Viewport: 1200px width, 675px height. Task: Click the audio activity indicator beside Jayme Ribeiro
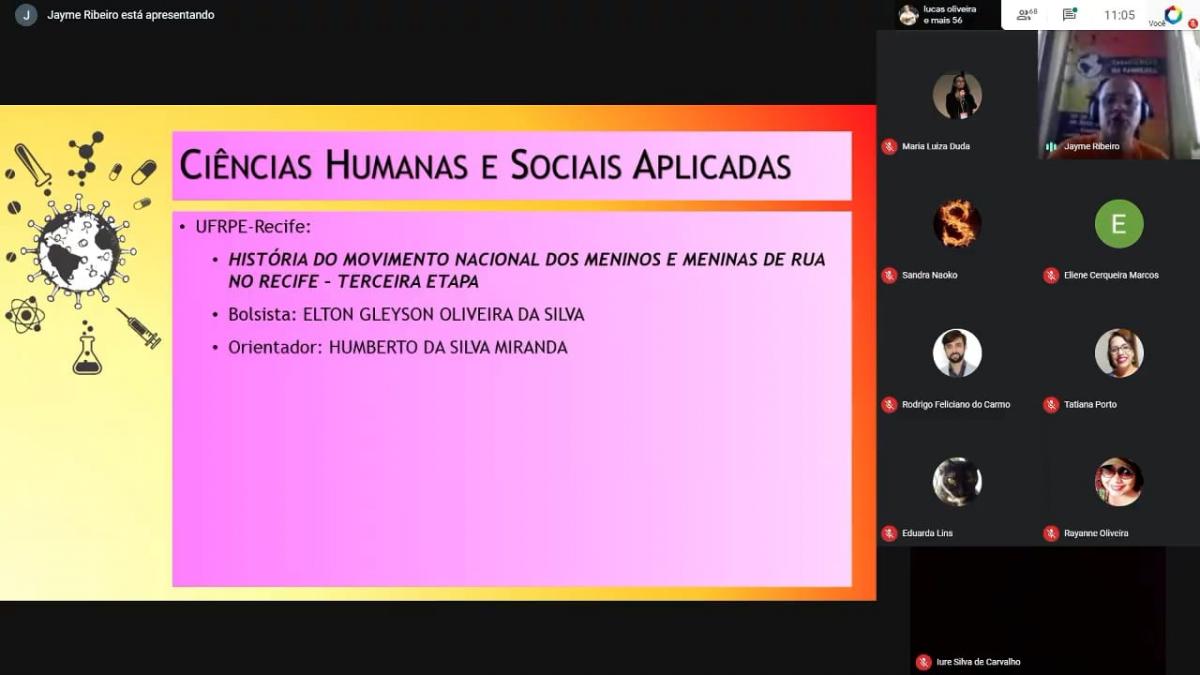click(1053, 146)
